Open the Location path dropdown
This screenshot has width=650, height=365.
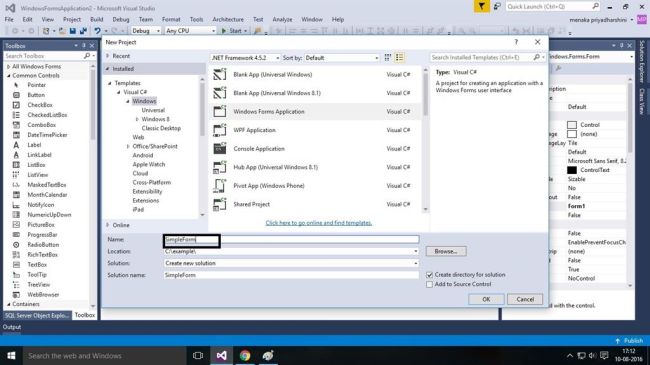click(415, 251)
